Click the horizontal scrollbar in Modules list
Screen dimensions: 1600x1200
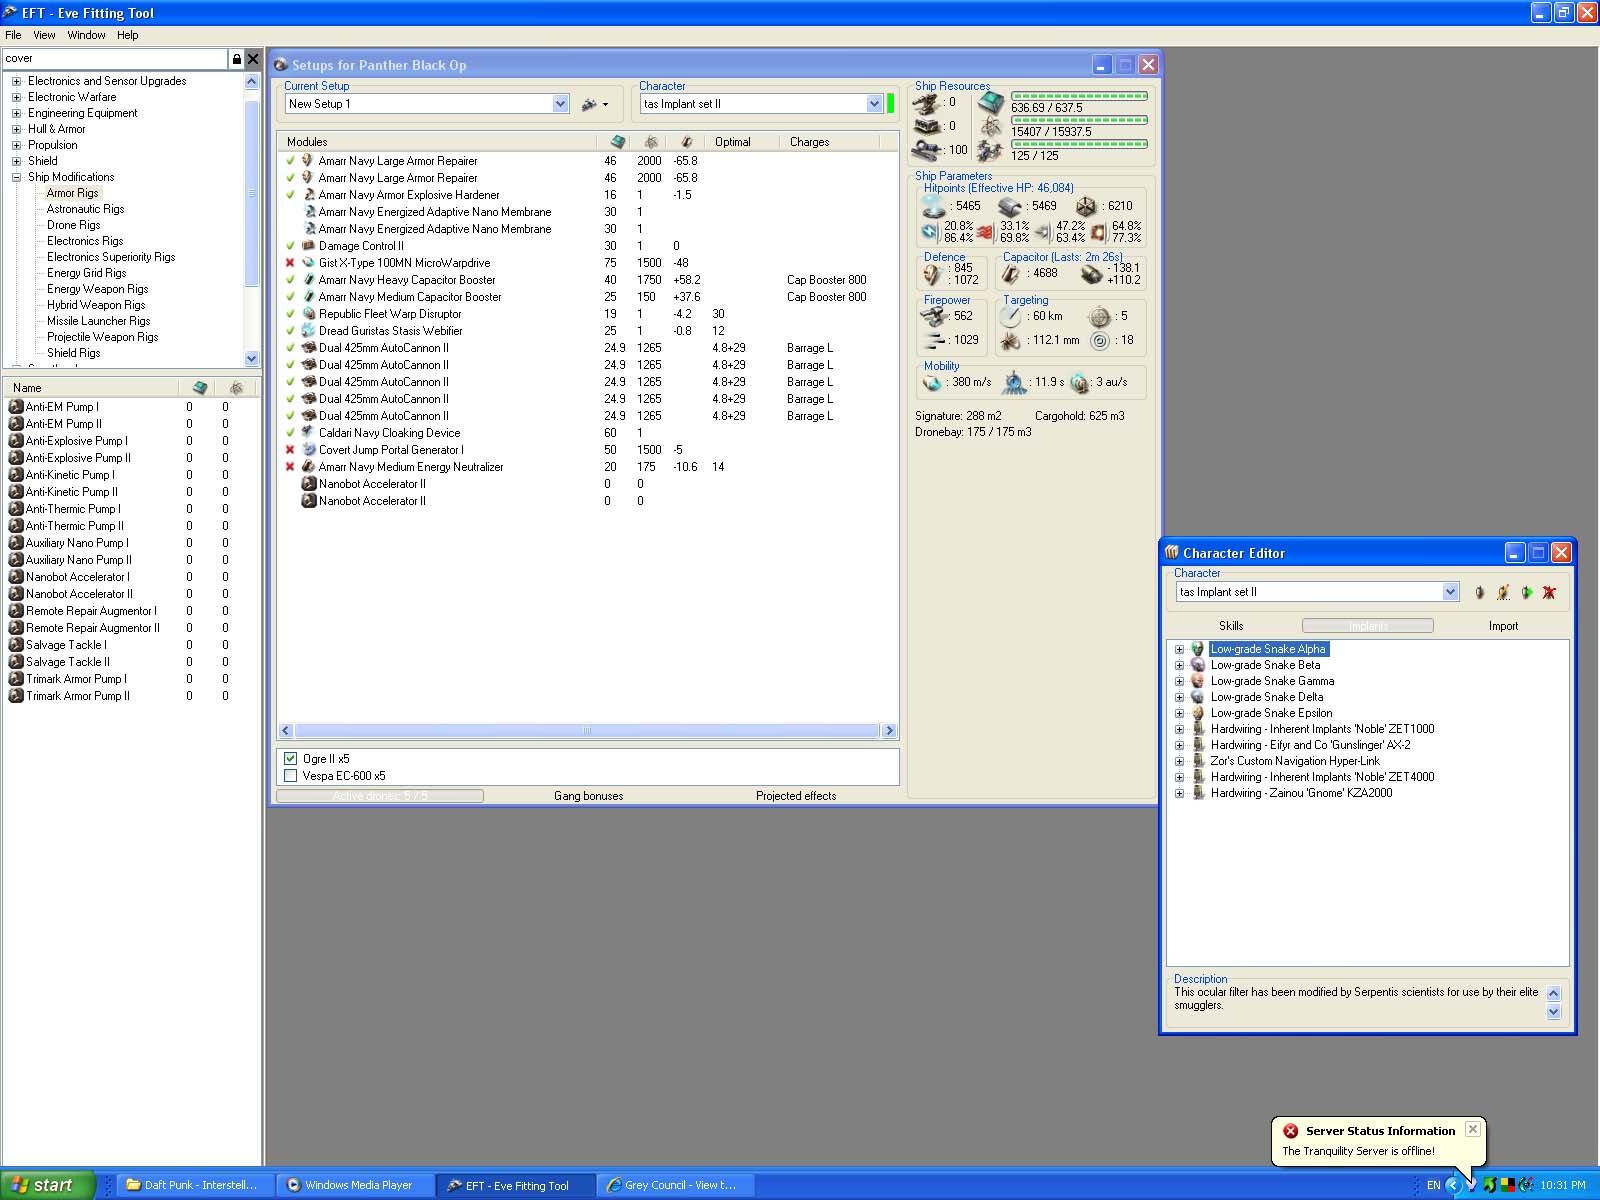pos(587,731)
